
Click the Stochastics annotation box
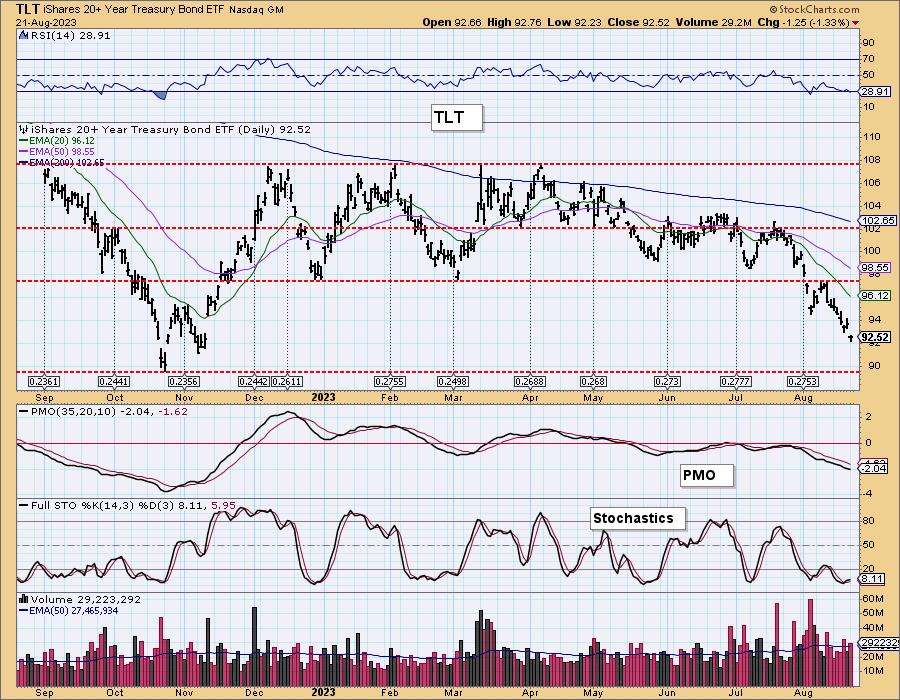click(x=638, y=519)
